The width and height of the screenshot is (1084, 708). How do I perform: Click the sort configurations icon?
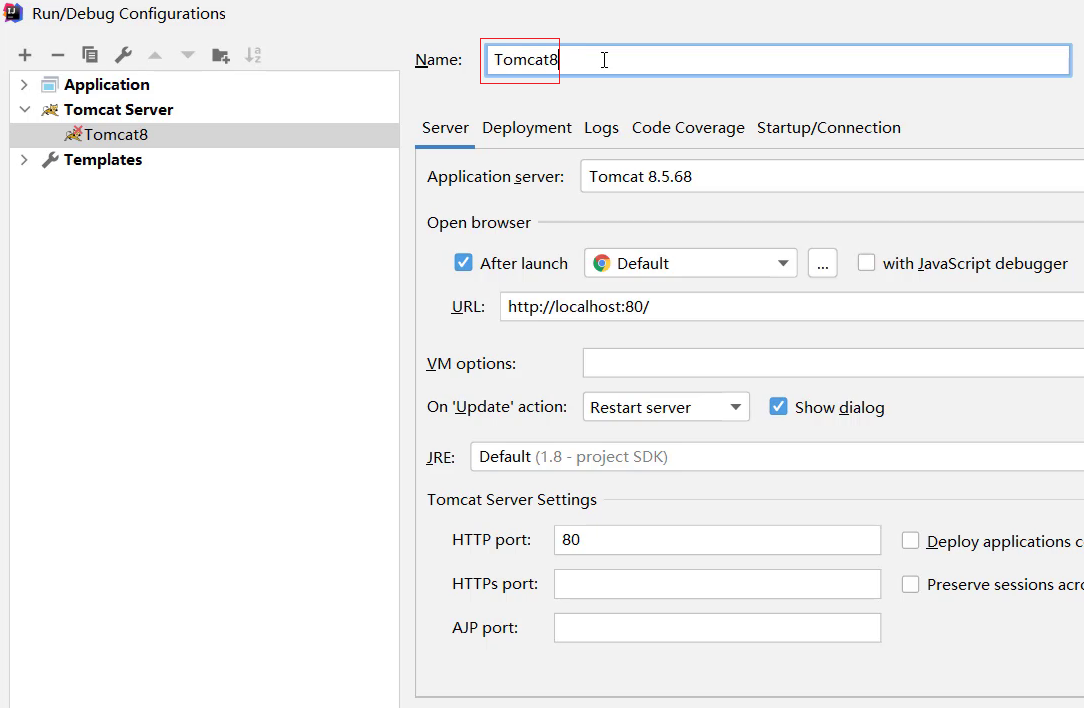tap(253, 55)
